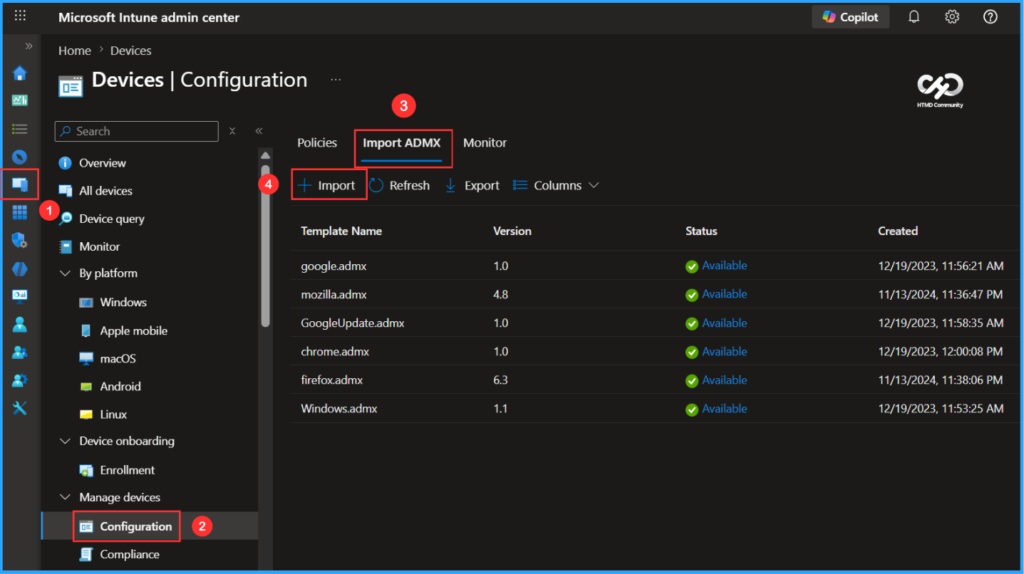Open Reports monitor icon in rail
Screen dimensions: 1024x574
coord(20,296)
